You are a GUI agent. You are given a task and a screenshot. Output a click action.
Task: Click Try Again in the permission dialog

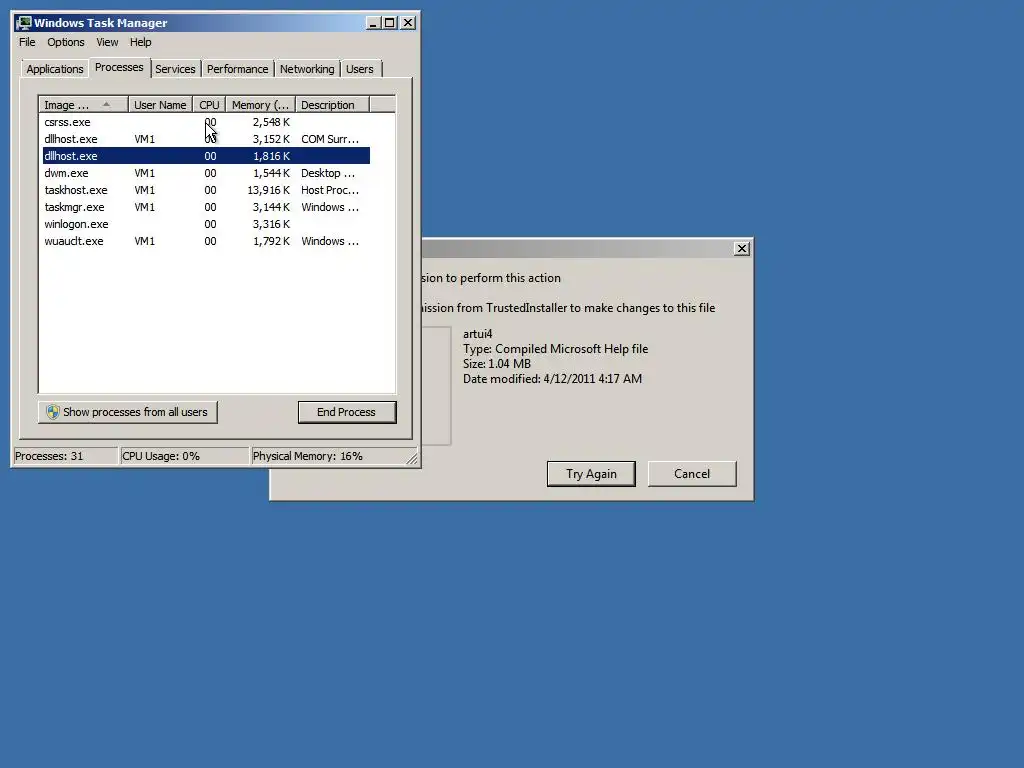tap(591, 473)
